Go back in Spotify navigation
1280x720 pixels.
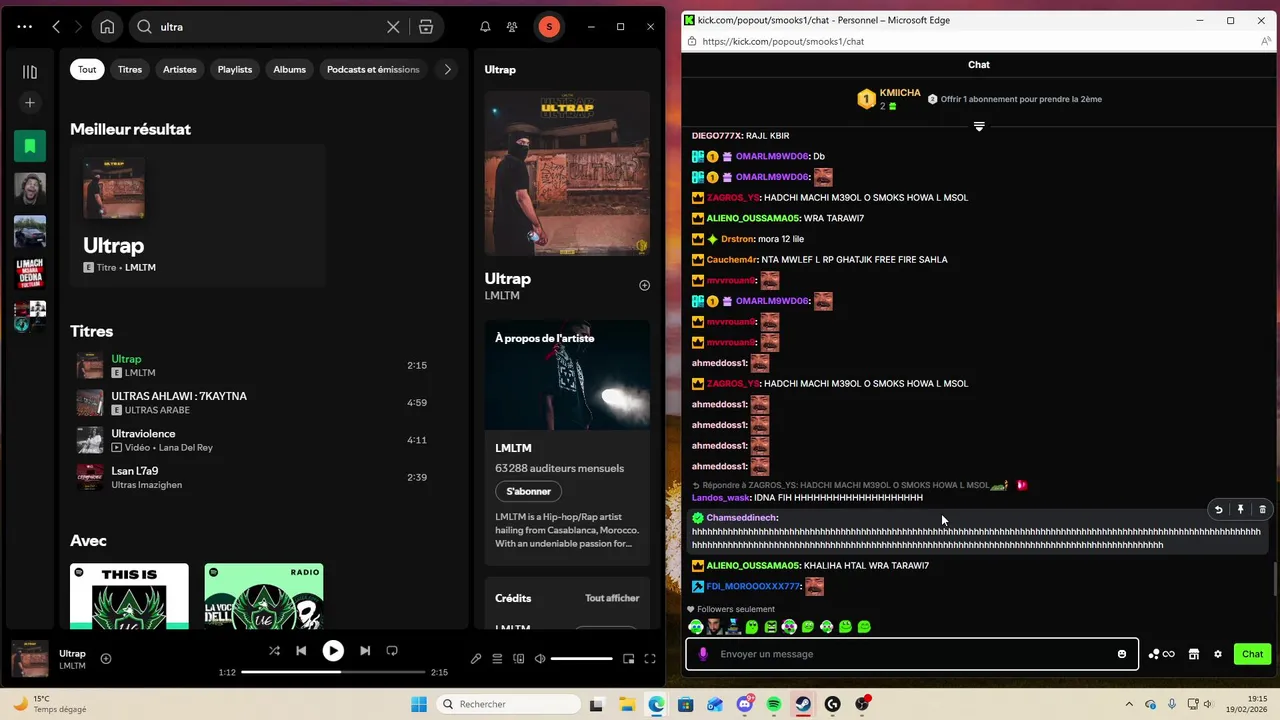pos(56,27)
